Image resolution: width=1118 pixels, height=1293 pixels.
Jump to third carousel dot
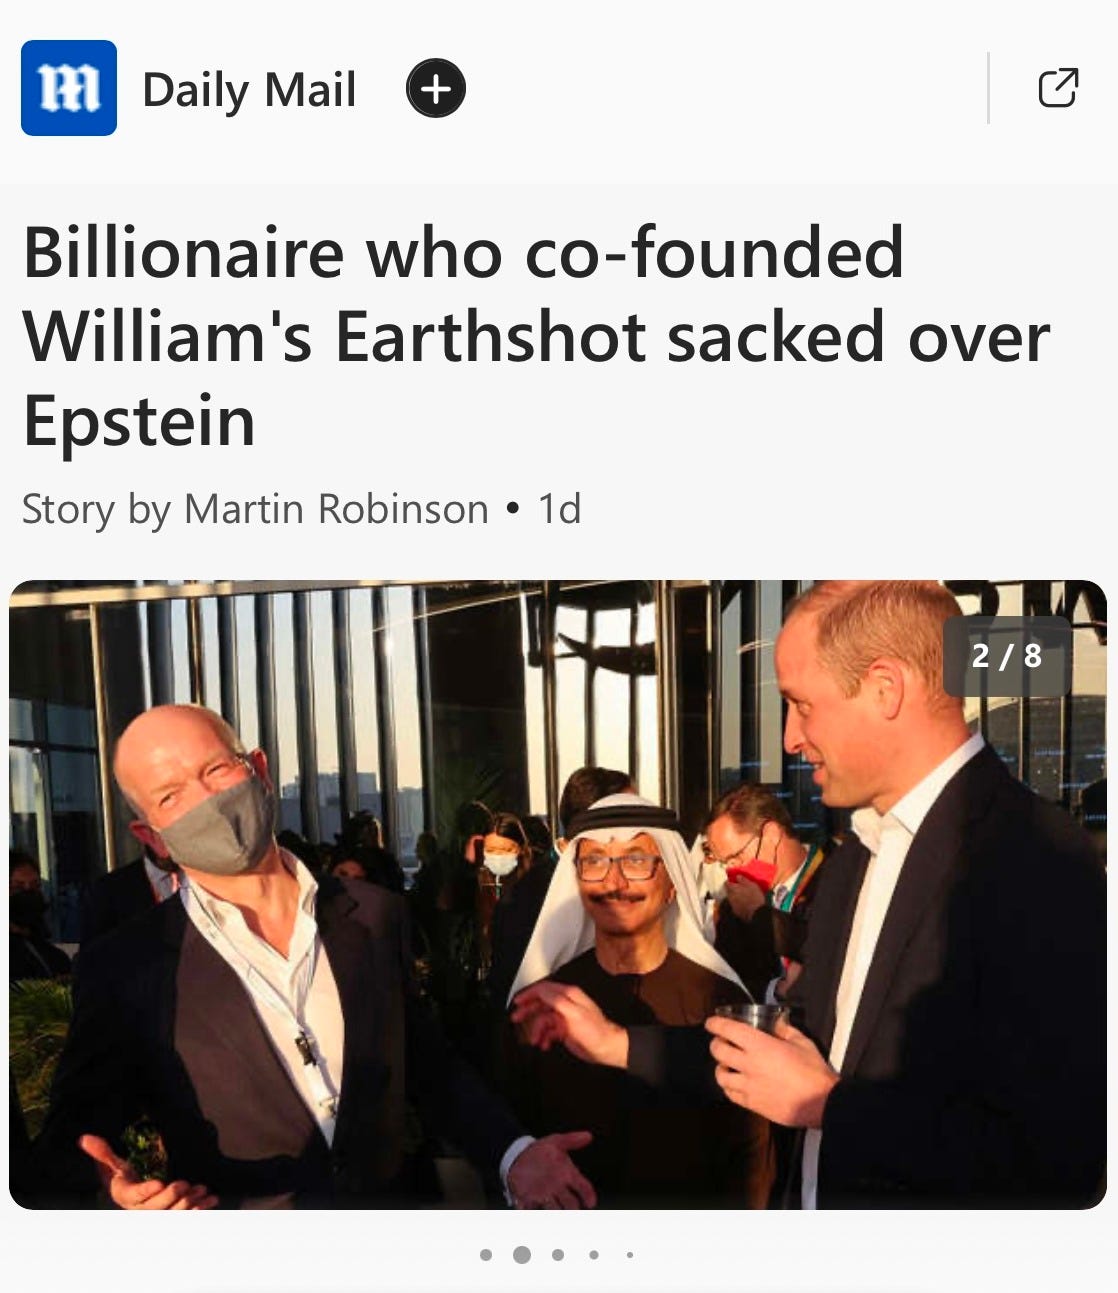point(558,1255)
